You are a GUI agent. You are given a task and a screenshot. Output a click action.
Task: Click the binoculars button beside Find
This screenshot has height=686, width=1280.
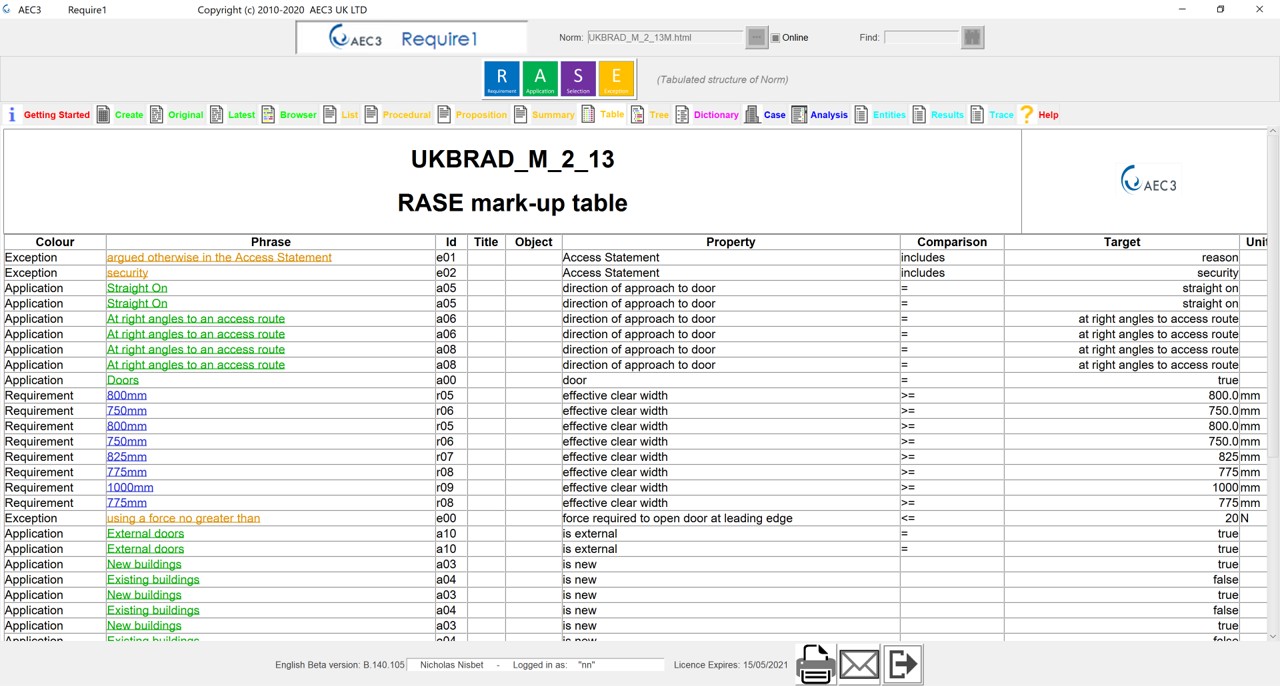[x=972, y=37]
